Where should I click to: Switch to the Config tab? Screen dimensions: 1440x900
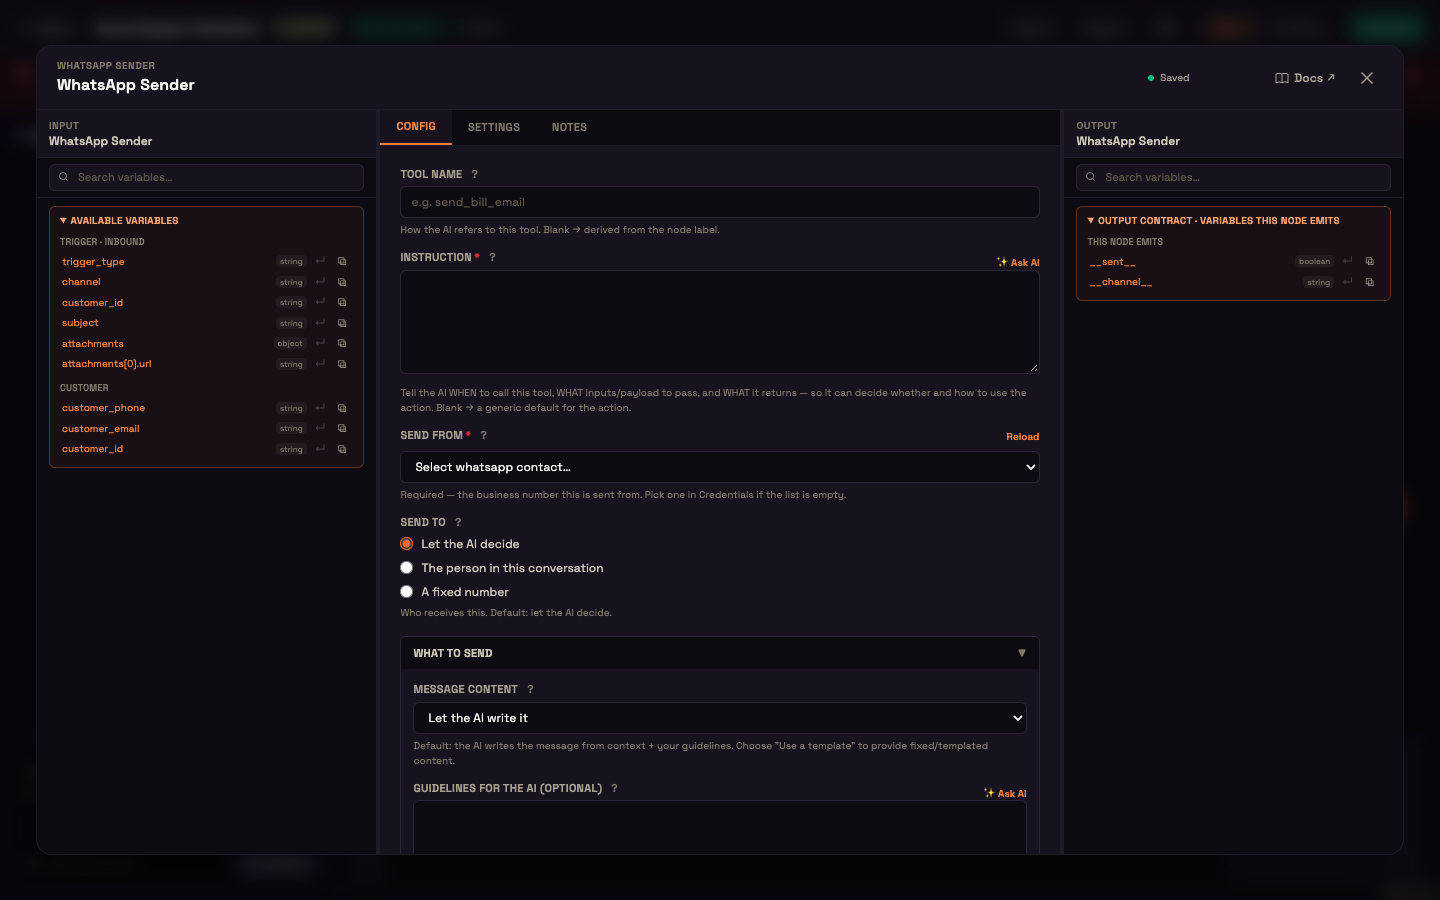point(416,127)
